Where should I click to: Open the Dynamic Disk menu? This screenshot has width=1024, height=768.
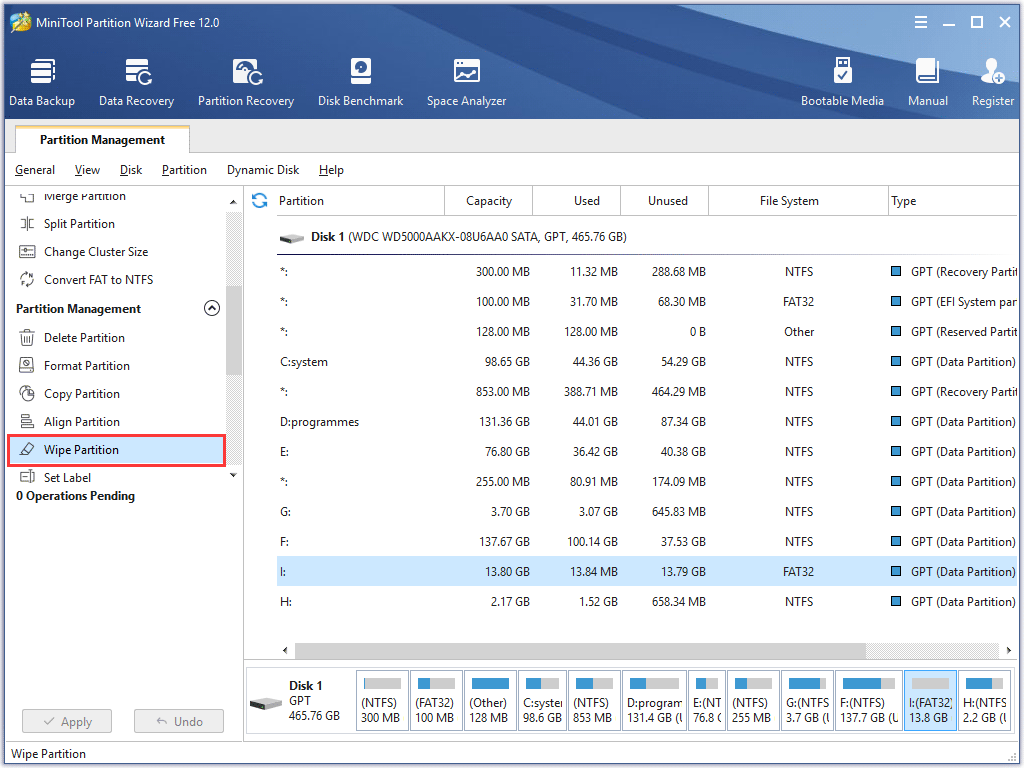click(263, 170)
